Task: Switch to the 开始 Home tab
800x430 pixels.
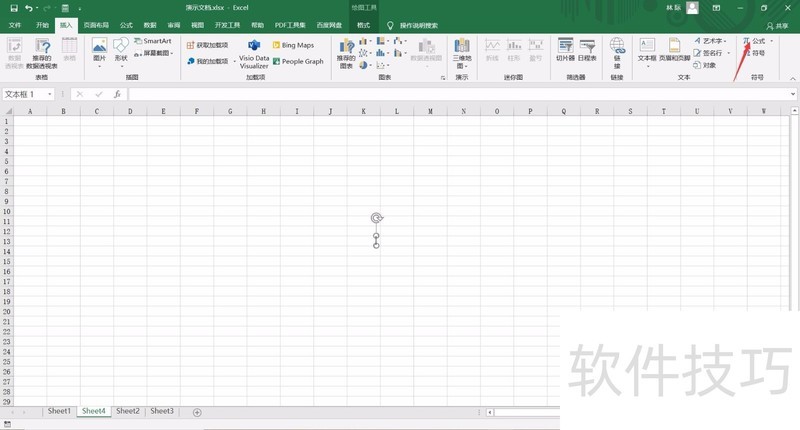Action: [x=42, y=25]
